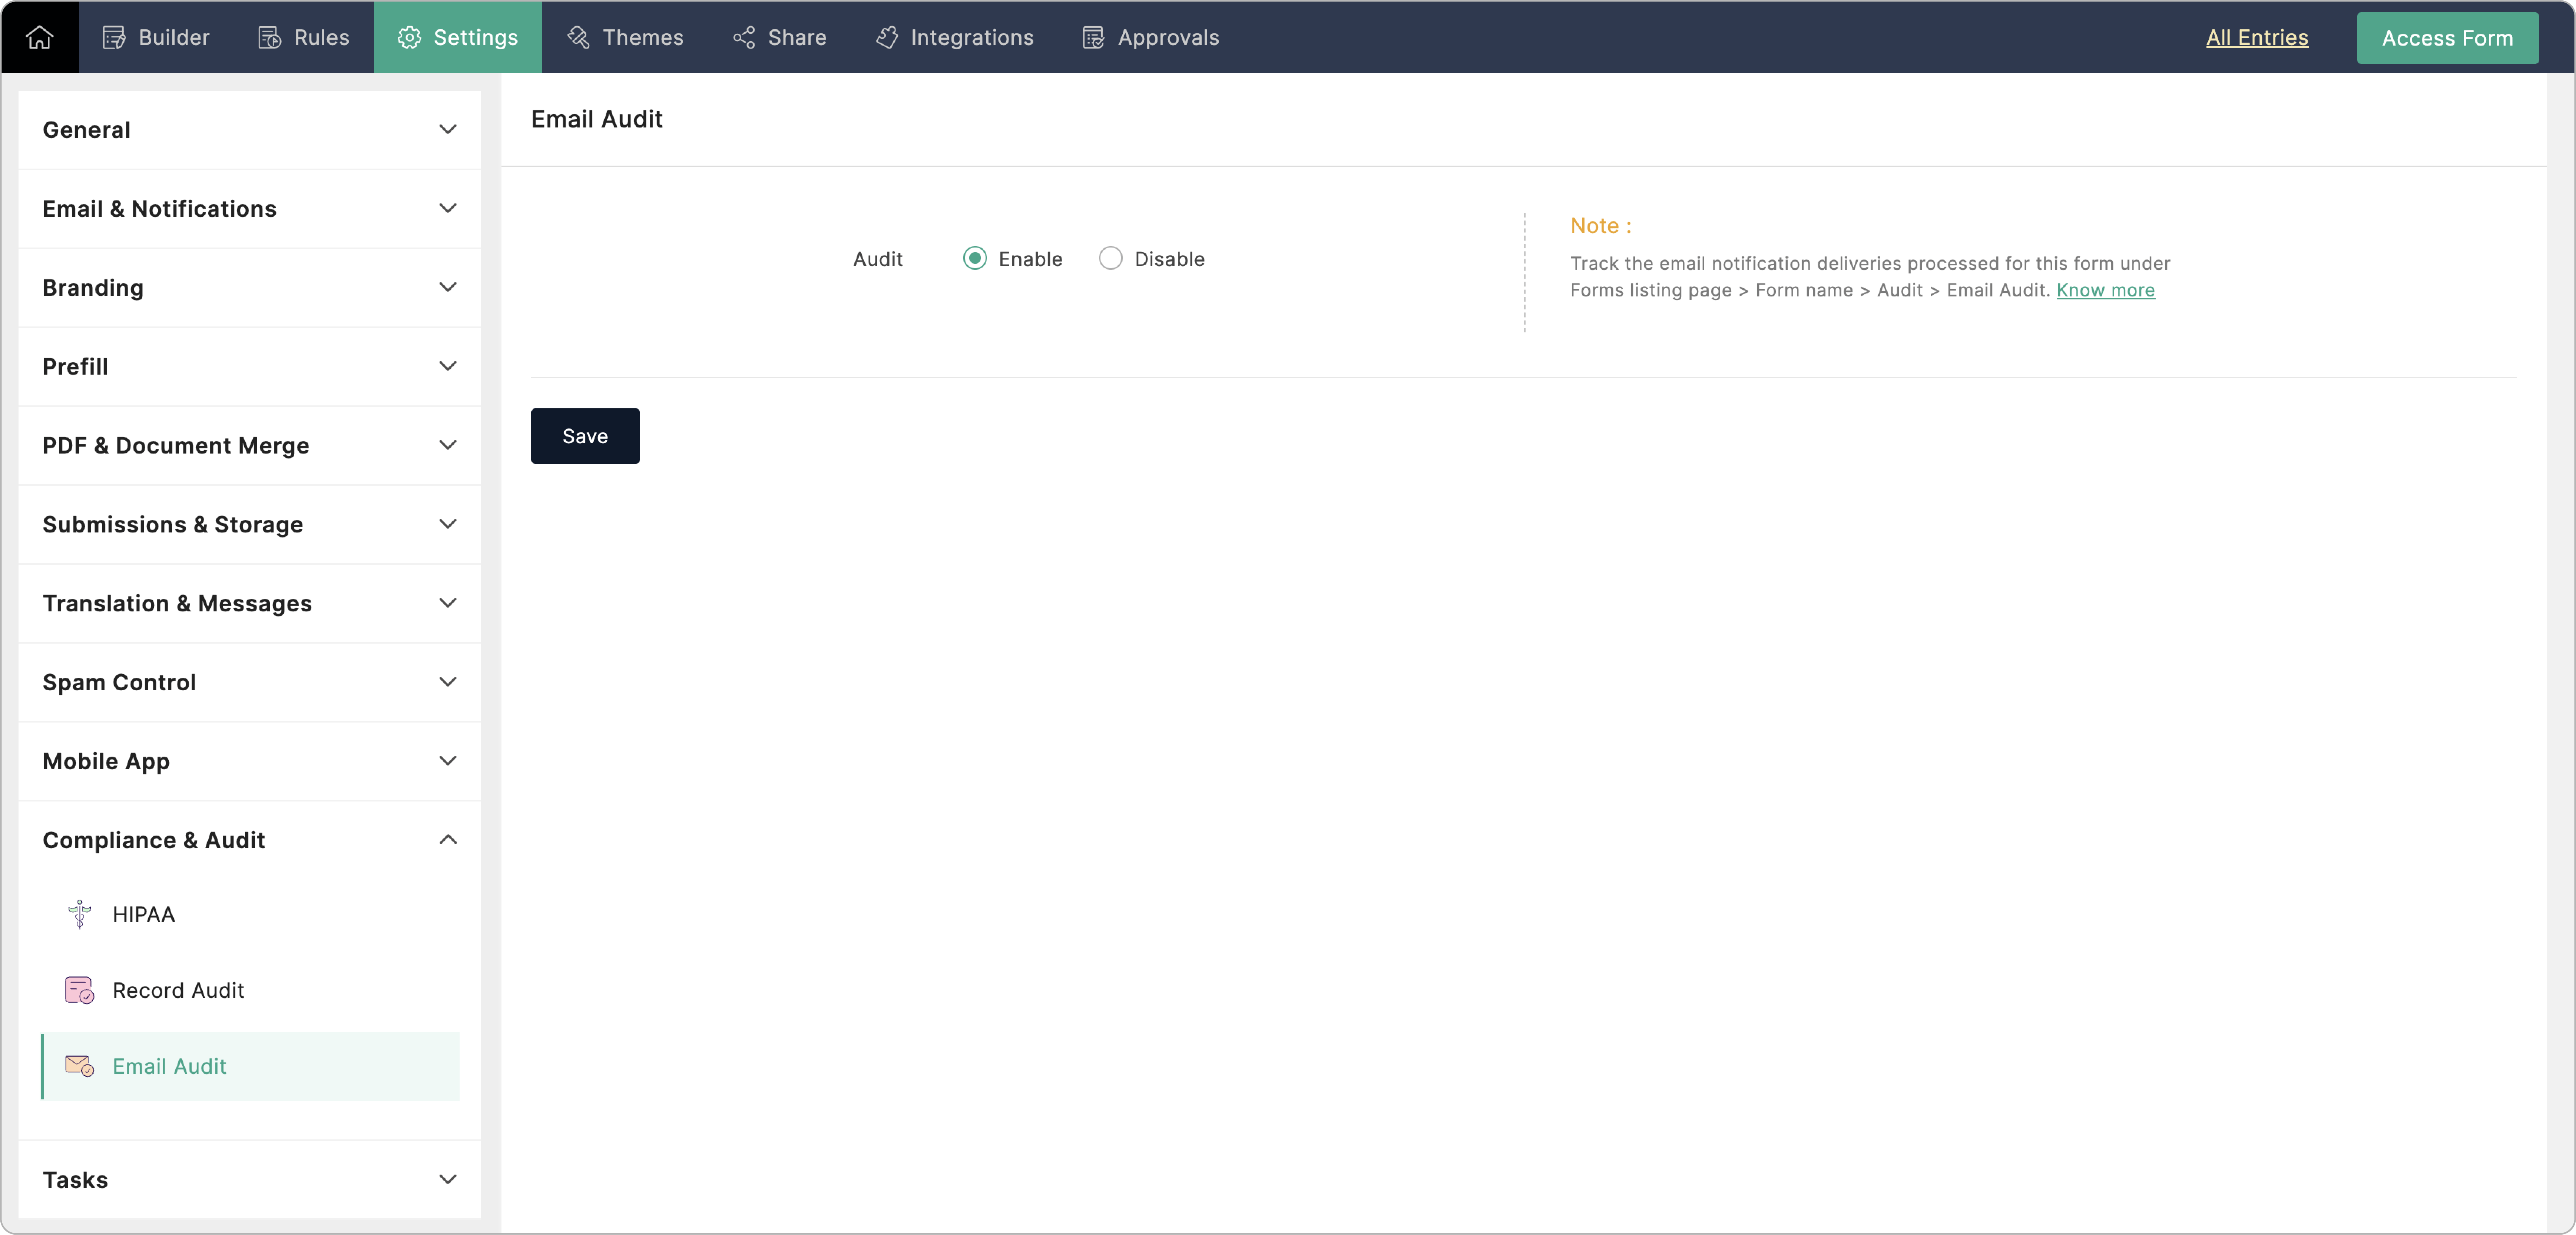Image resolution: width=2576 pixels, height=1235 pixels.
Task: Click the Settings gear icon
Action: tap(409, 38)
